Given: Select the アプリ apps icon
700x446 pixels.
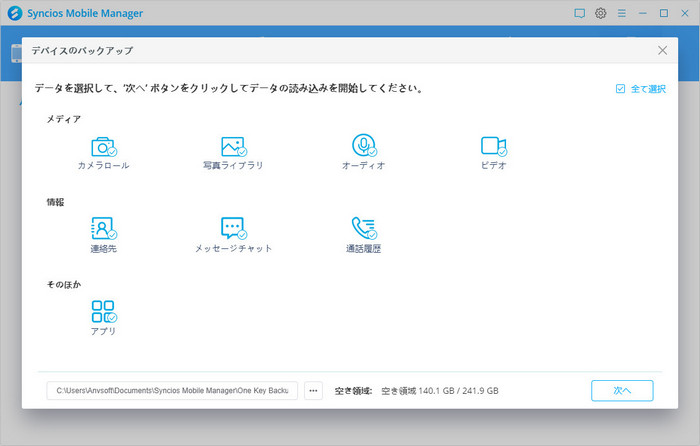Looking at the screenshot, I should coord(104,311).
